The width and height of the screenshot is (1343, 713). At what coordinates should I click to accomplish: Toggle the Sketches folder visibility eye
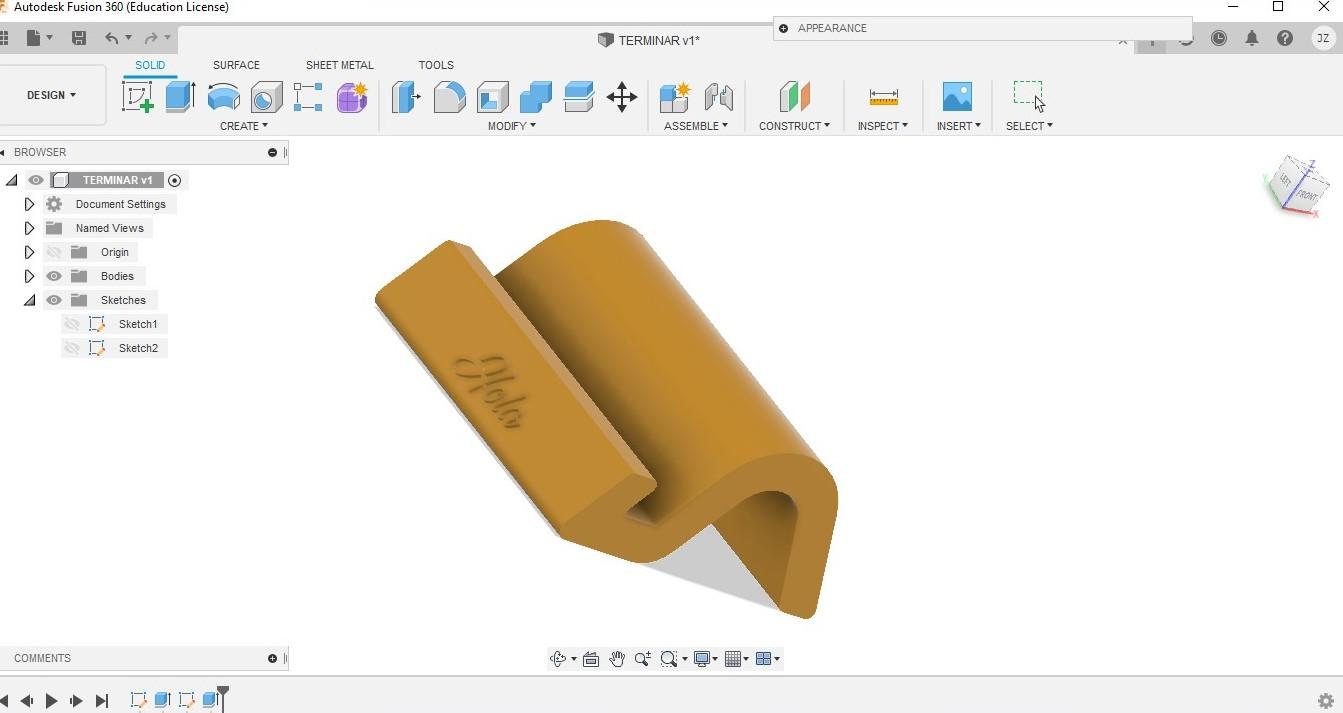click(x=54, y=300)
